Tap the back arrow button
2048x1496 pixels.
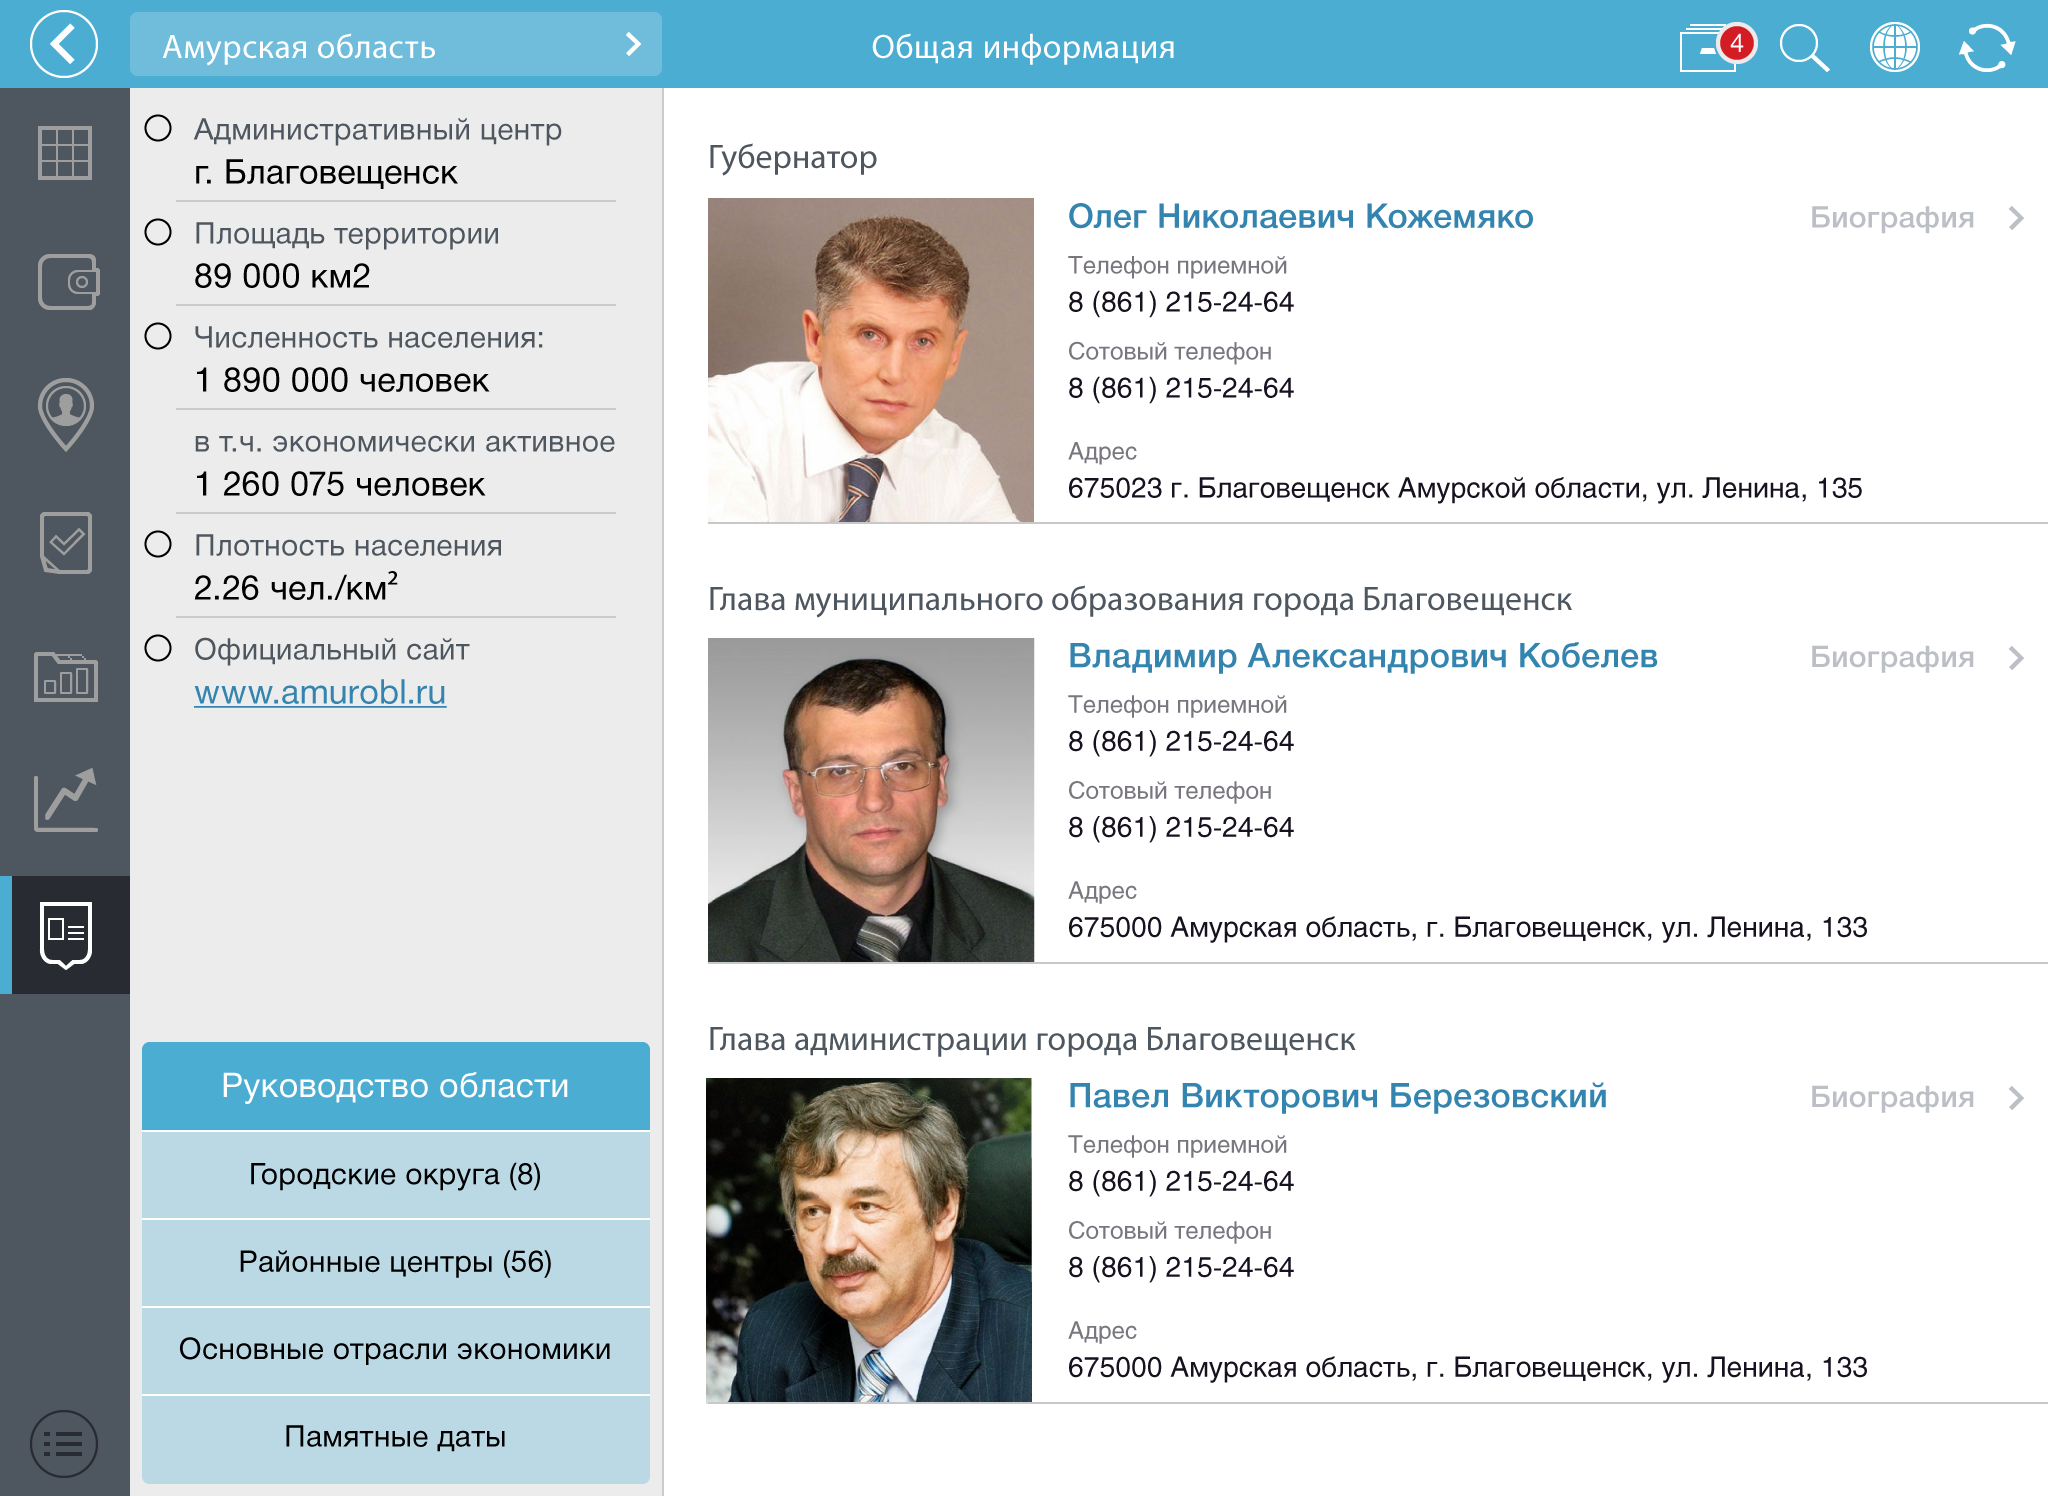(x=64, y=45)
